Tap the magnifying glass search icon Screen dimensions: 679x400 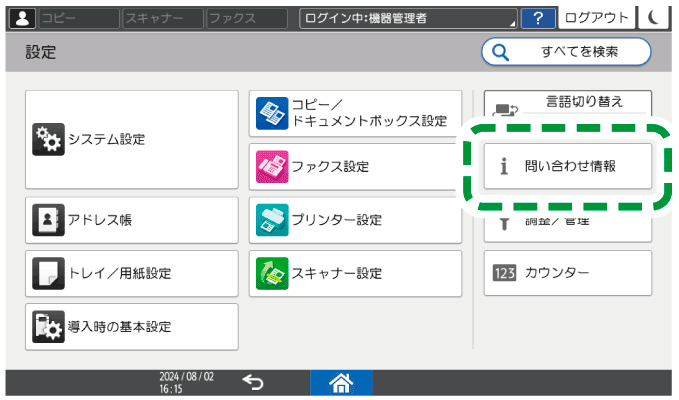500,52
